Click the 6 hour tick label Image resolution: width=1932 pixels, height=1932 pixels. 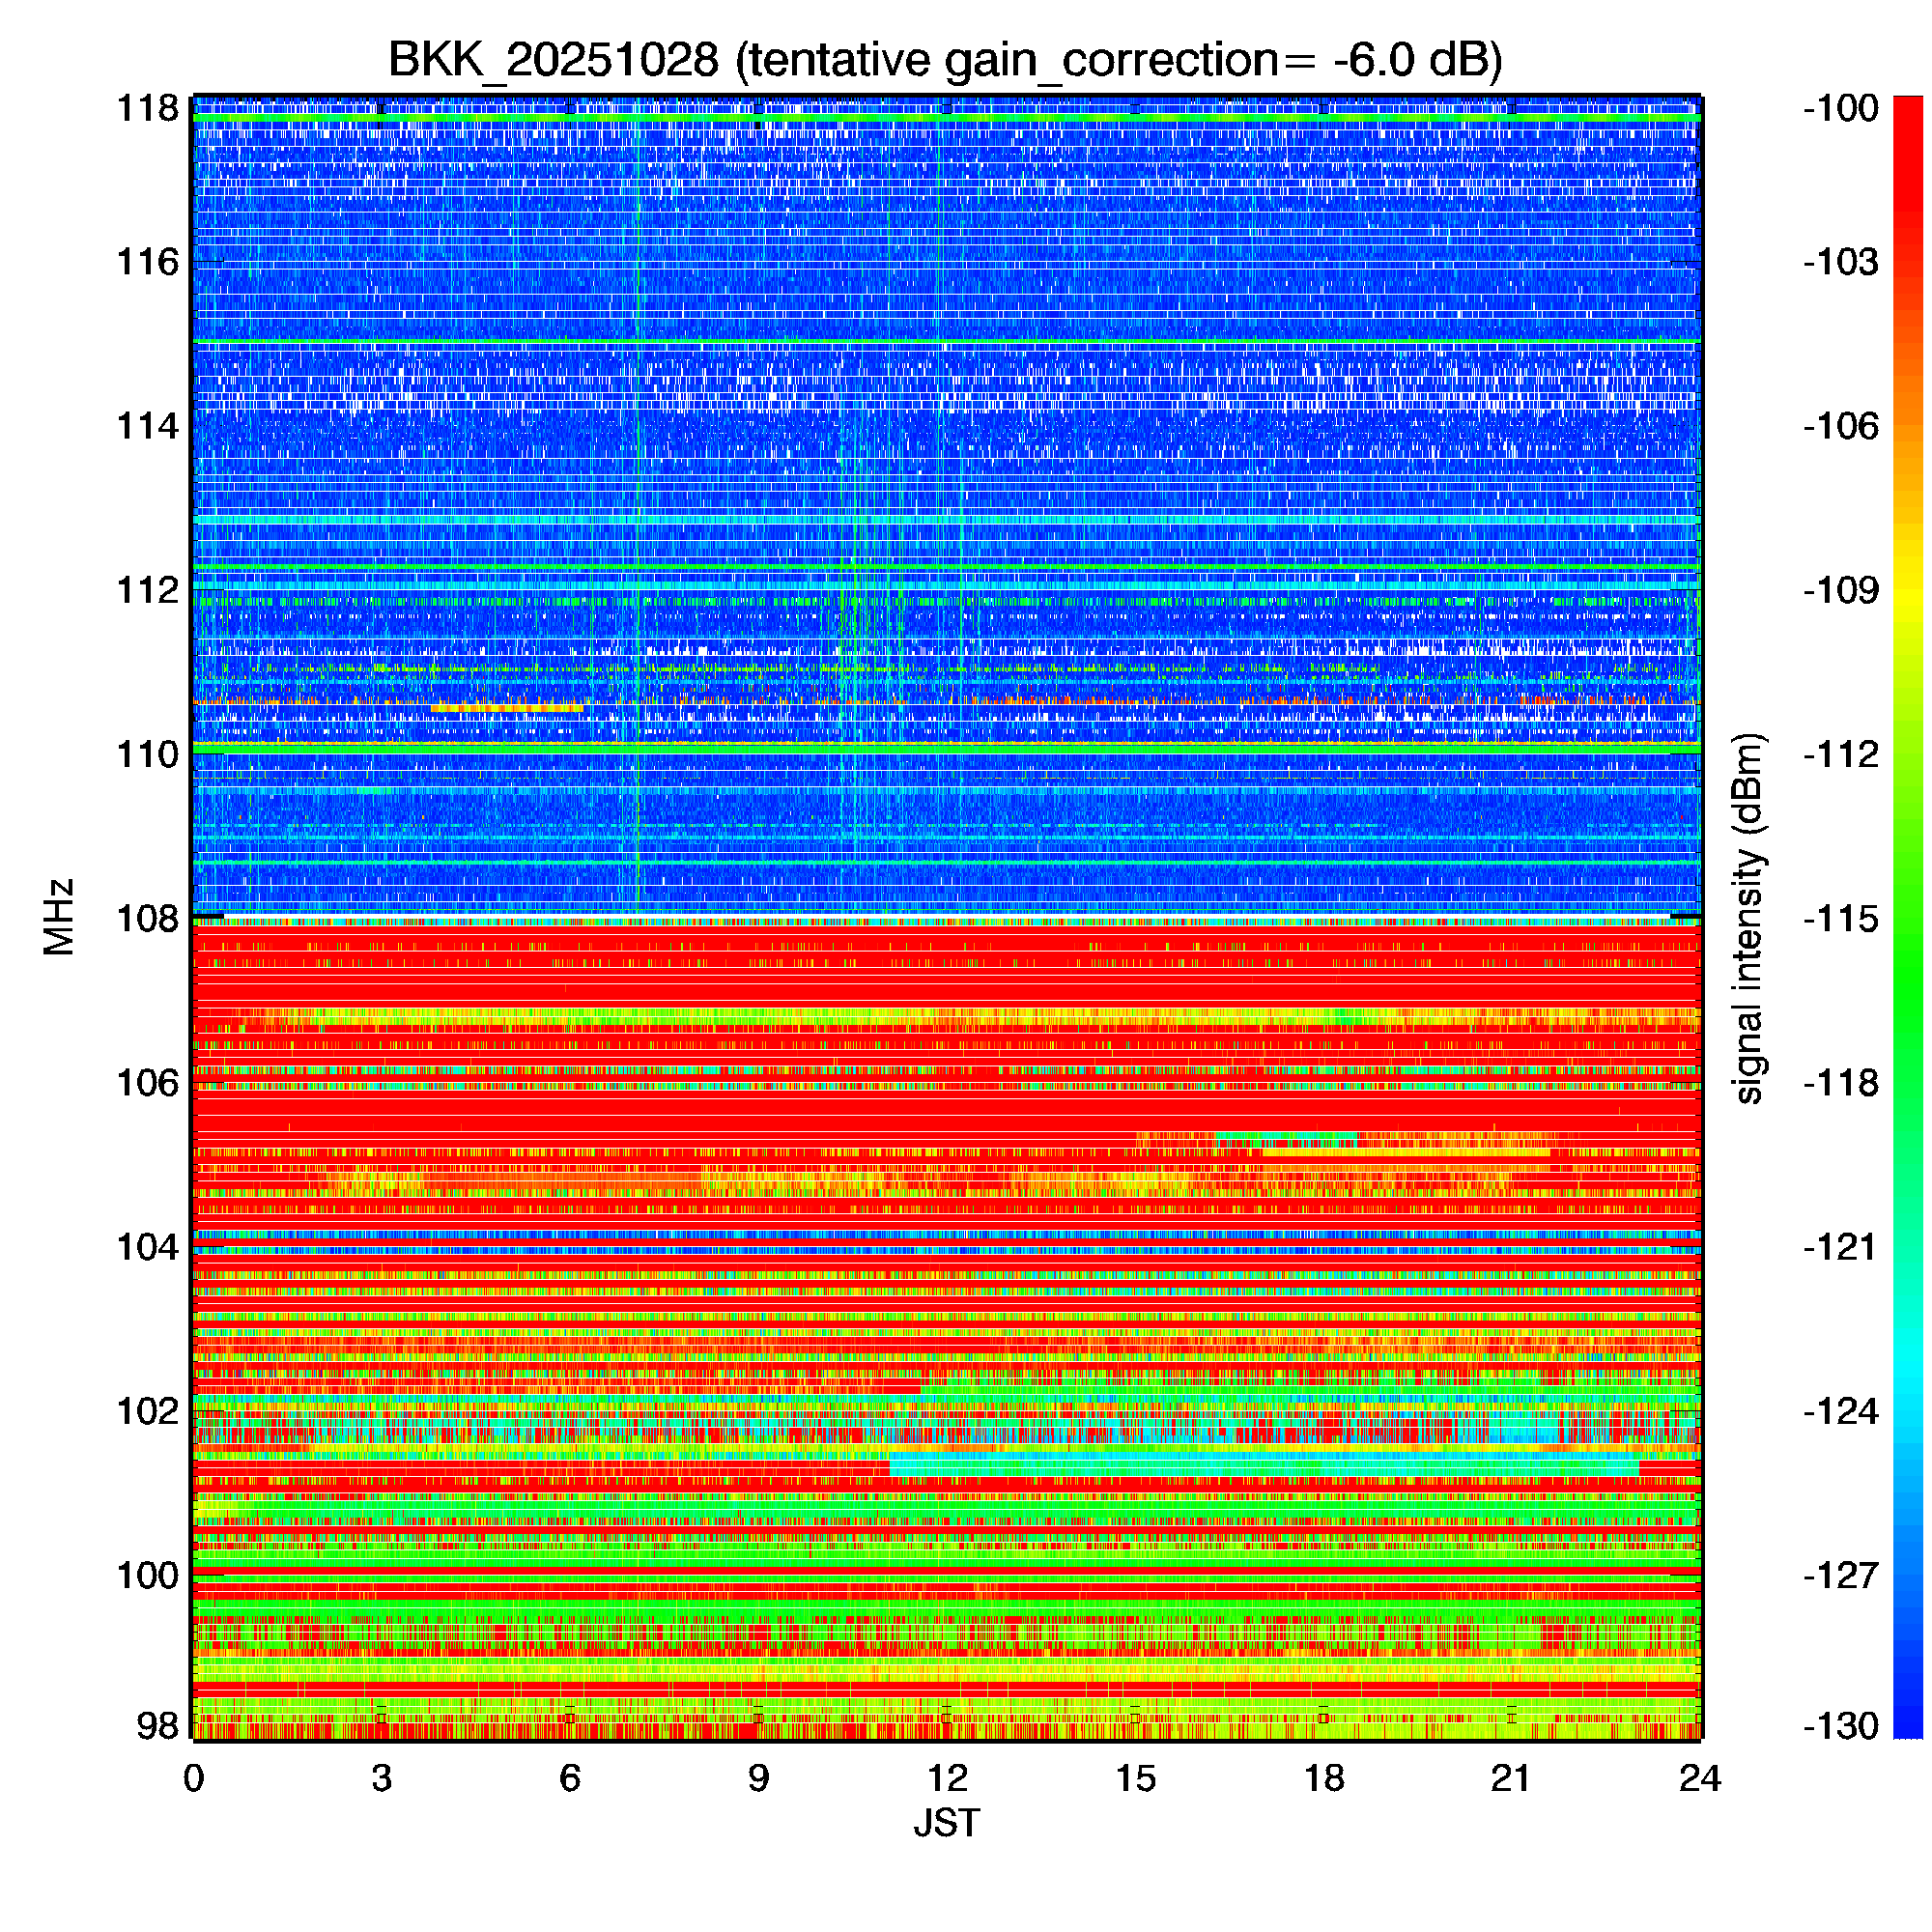[x=570, y=1779]
